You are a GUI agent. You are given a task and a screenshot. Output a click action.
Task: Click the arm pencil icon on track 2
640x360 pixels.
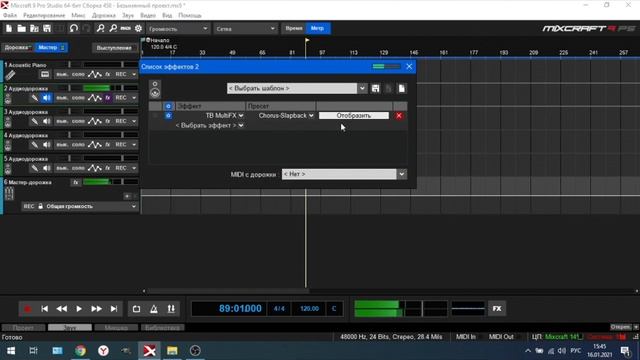click(35, 98)
